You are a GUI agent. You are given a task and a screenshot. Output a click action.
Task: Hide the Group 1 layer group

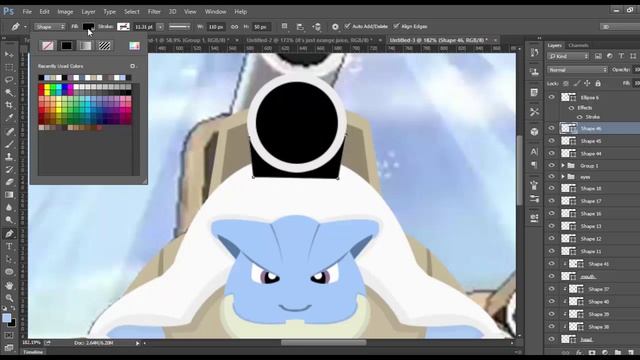(552, 166)
